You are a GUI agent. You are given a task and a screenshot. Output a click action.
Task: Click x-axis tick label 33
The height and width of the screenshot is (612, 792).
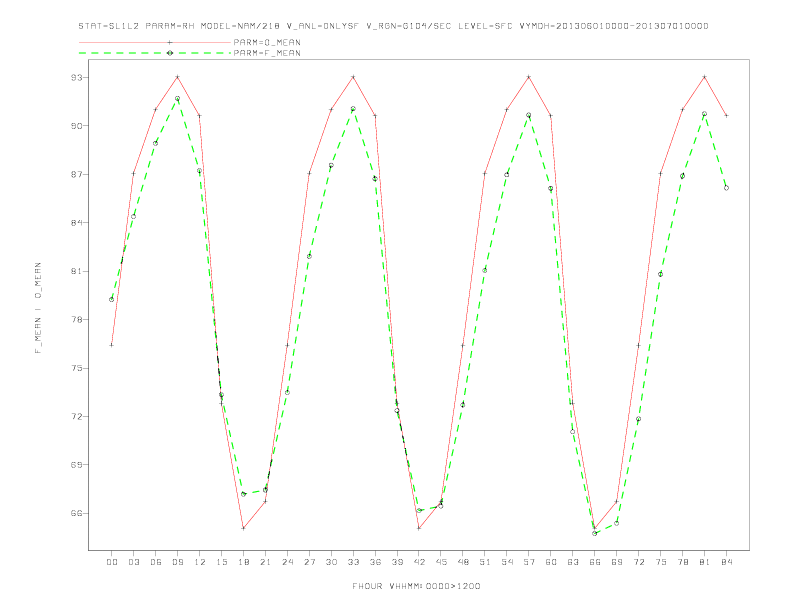353,562
